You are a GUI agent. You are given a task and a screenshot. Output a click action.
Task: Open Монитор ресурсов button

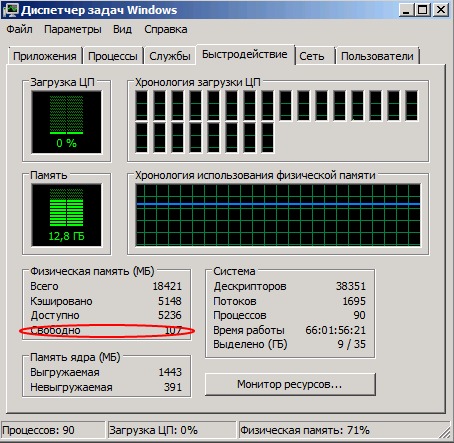pos(290,384)
